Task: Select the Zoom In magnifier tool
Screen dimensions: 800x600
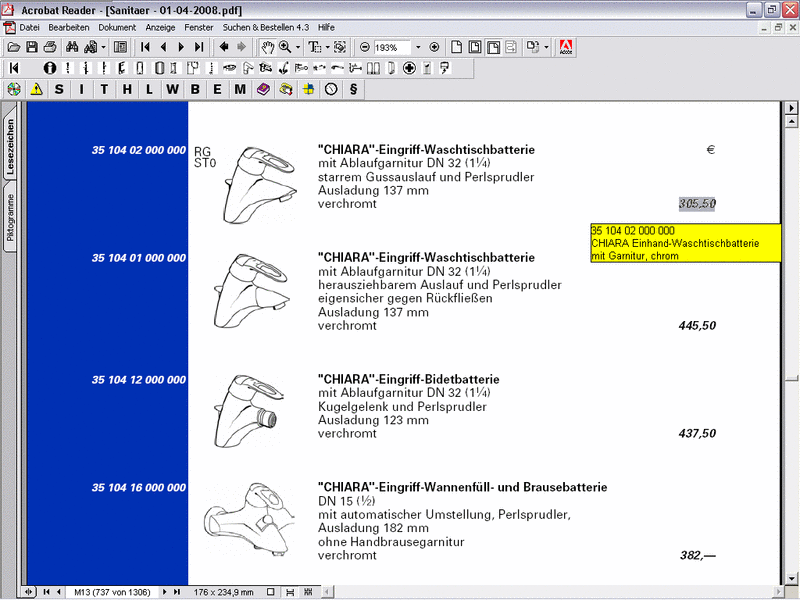Action: (x=285, y=47)
